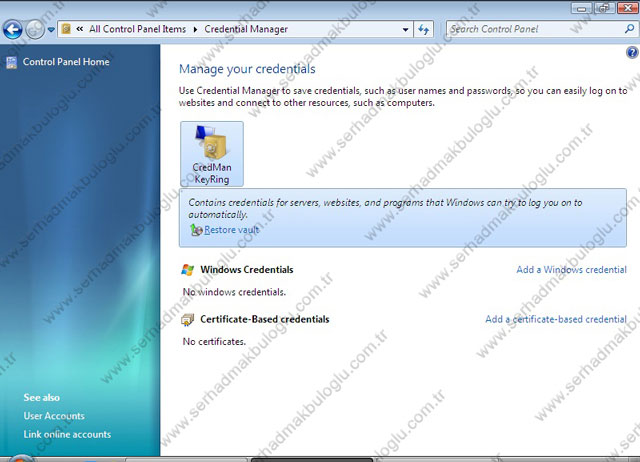Minimize the Credential Manager window
The image size is (640, 462).
(x=582, y=8)
